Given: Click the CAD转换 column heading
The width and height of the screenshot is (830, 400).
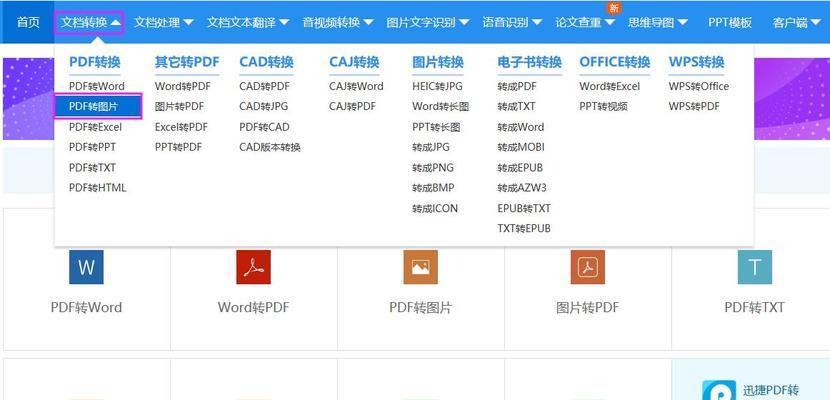Looking at the screenshot, I should pyautogui.click(x=266, y=62).
